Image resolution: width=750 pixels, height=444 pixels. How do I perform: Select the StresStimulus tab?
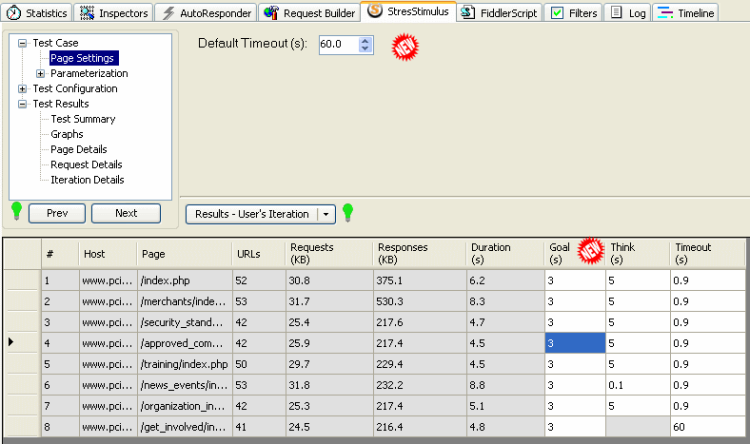(x=408, y=11)
